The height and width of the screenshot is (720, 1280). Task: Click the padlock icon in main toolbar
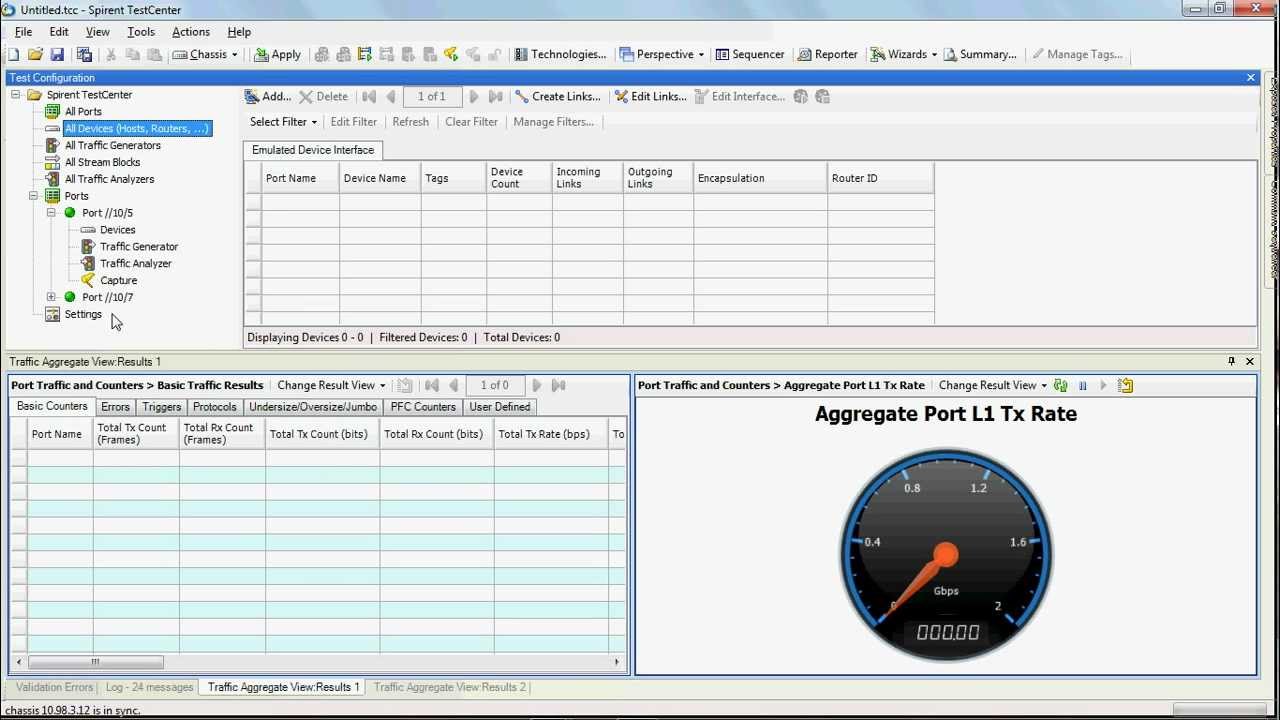coord(495,54)
